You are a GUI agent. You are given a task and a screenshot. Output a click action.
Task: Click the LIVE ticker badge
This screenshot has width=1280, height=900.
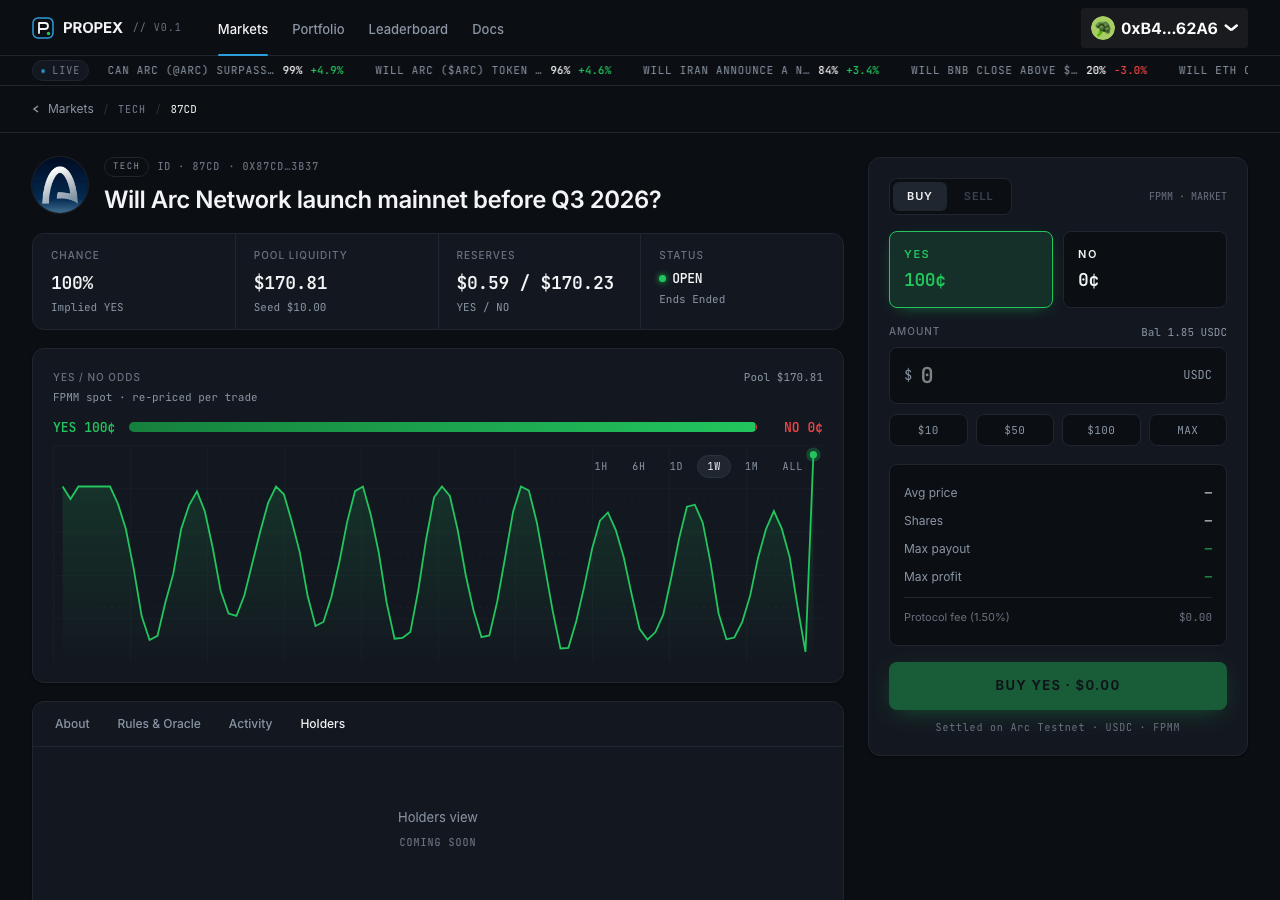60,70
